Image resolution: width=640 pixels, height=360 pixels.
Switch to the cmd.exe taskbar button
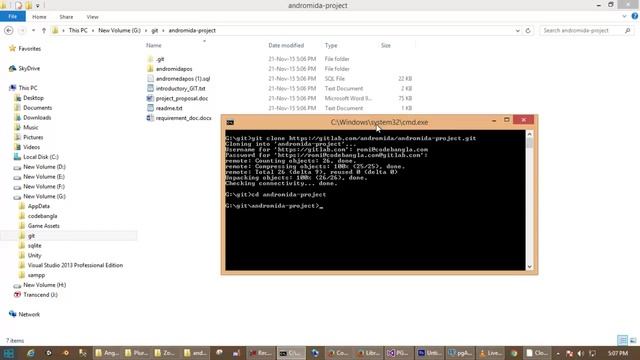coord(291,353)
